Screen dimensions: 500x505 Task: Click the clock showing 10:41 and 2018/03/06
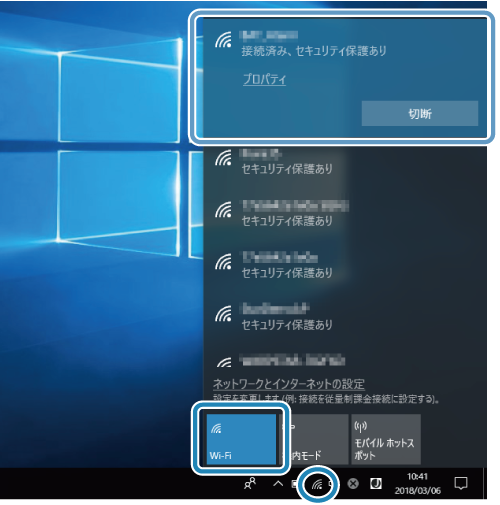point(417,483)
